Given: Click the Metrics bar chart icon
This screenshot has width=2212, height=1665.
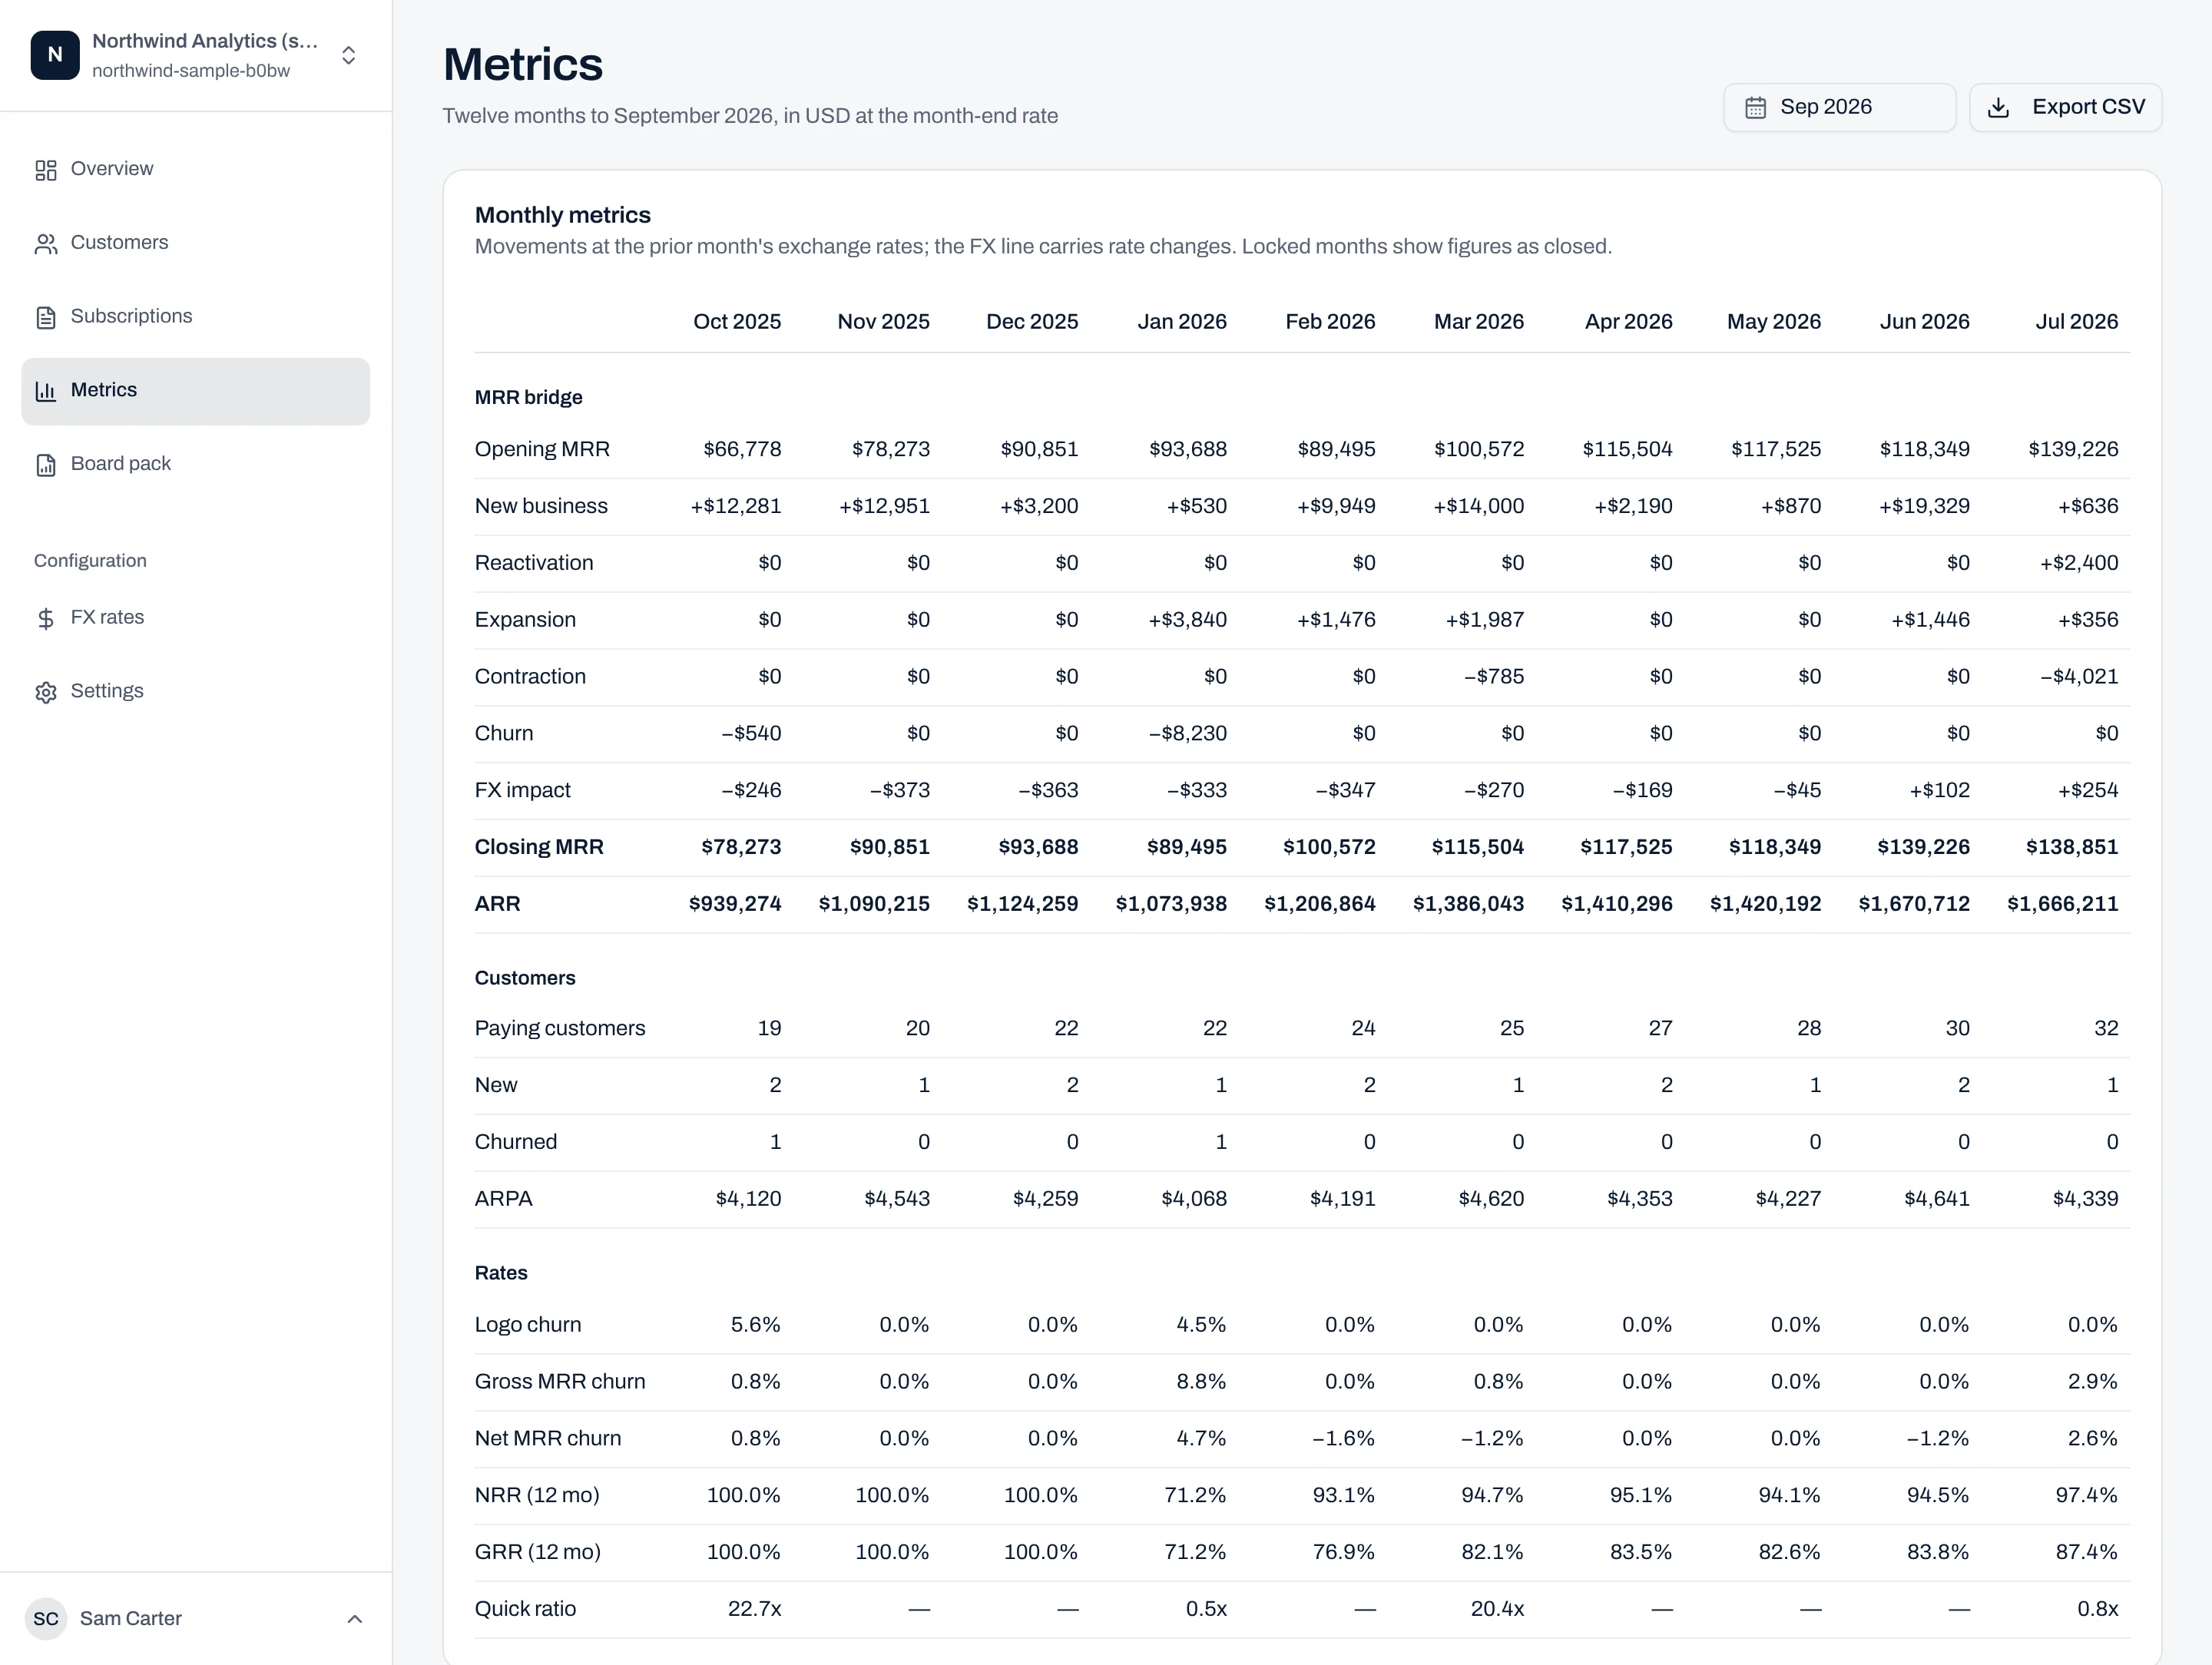Looking at the screenshot, I should coord(46,391).
